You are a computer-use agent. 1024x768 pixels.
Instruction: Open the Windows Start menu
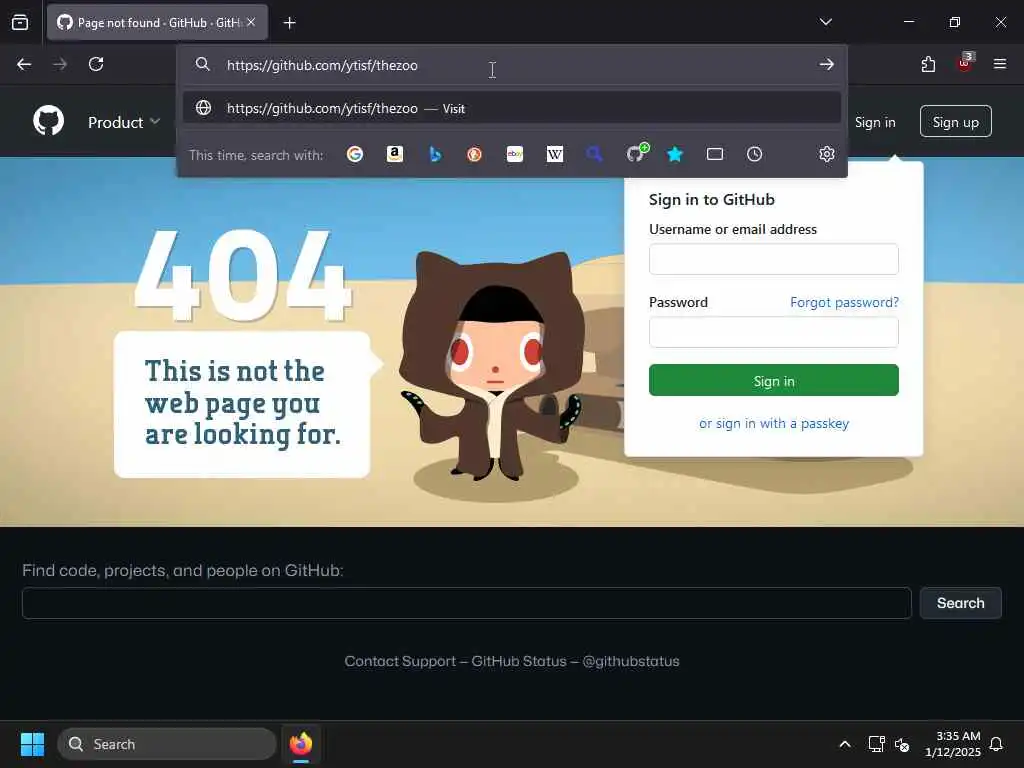[32, 744]
